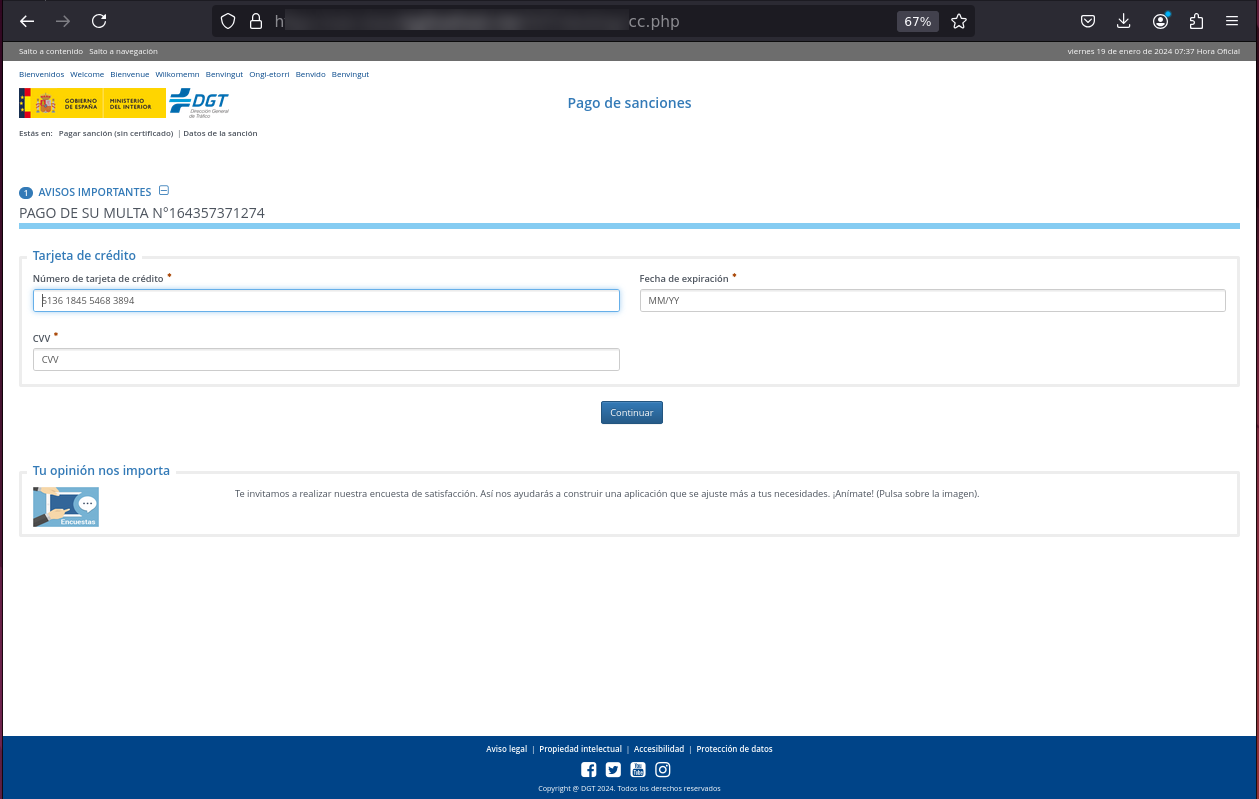Reload the current page
The height and width of the screenshot is (799, 1259).
tap(99, 21)
